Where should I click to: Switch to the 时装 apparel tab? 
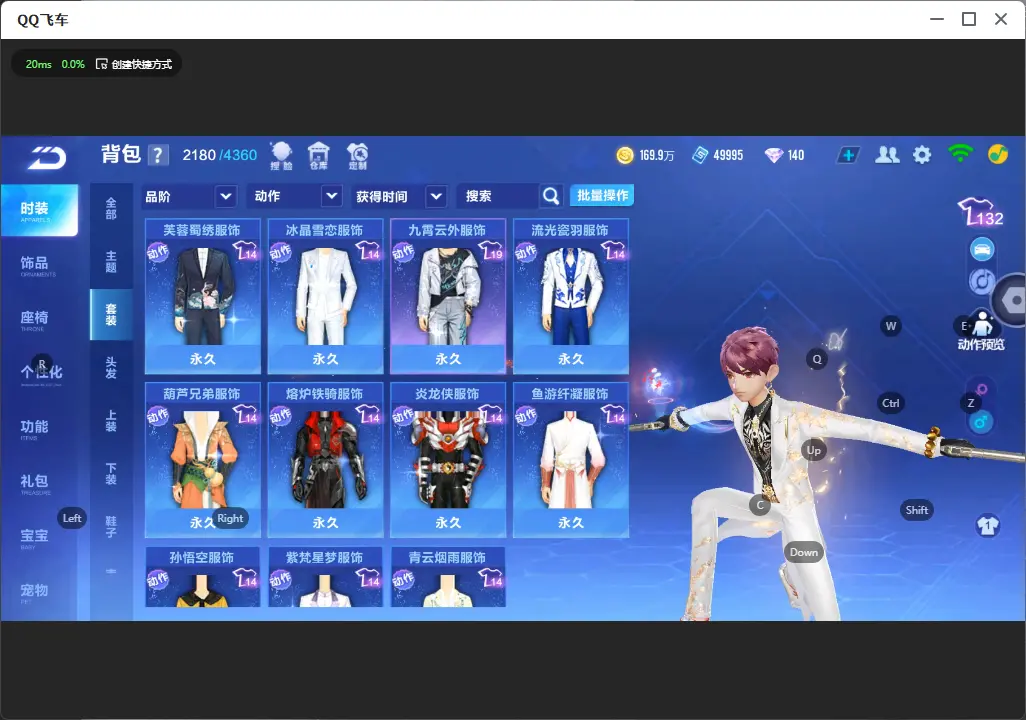39,210
